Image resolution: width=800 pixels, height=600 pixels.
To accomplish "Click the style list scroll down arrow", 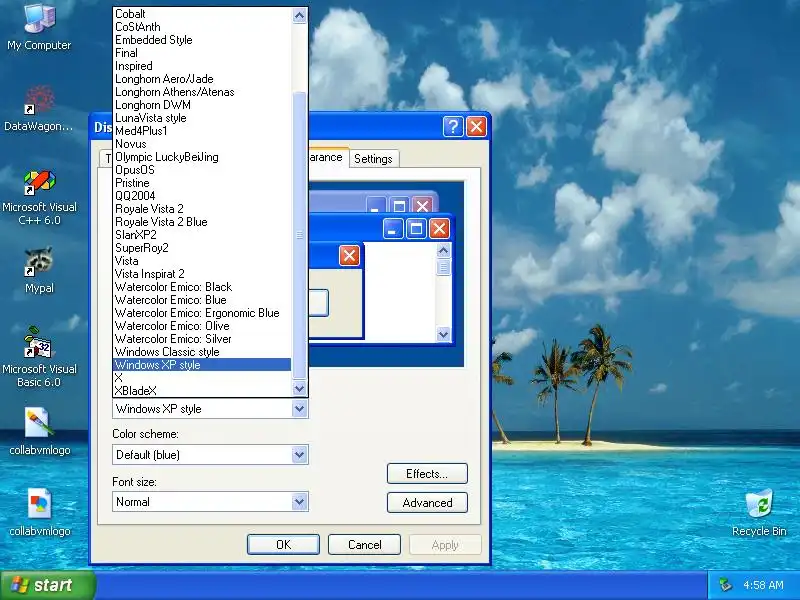I will pos(299,388).
